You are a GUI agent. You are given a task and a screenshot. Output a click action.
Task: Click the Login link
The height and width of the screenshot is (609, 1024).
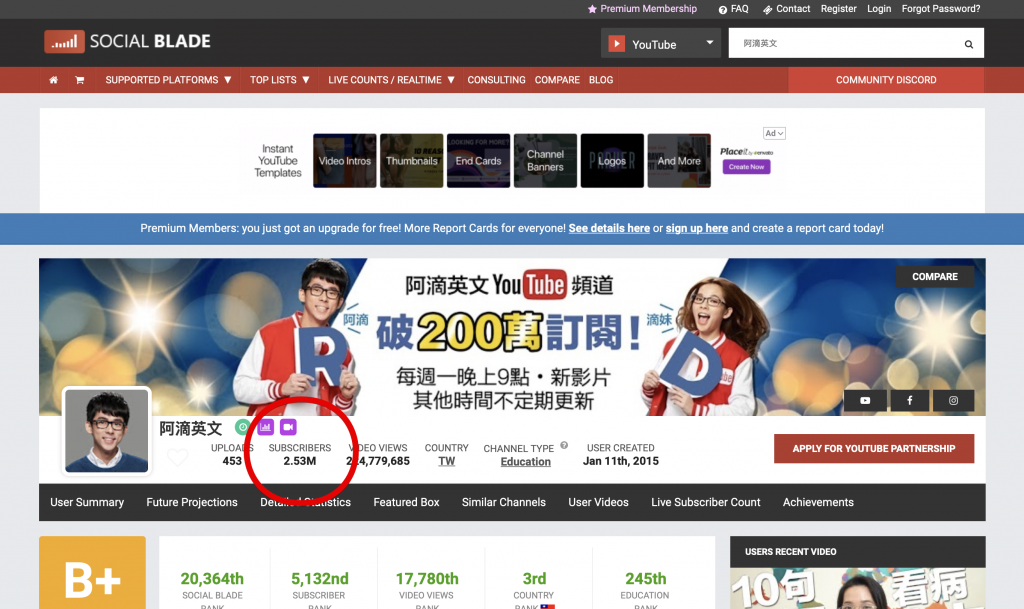click(879, 9)
